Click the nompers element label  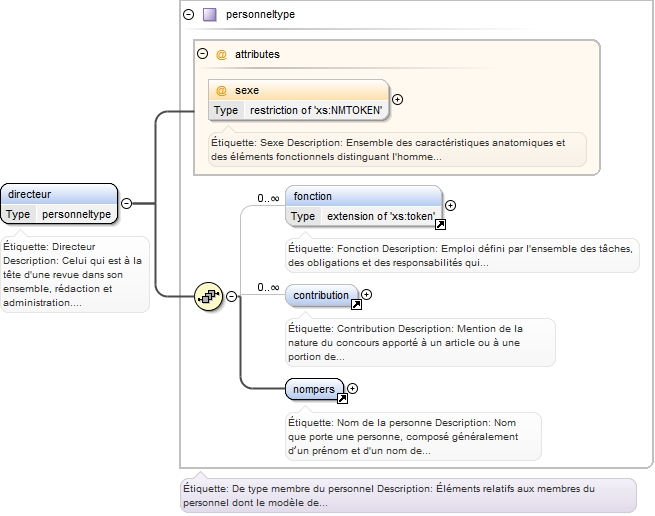pos(314,389)
